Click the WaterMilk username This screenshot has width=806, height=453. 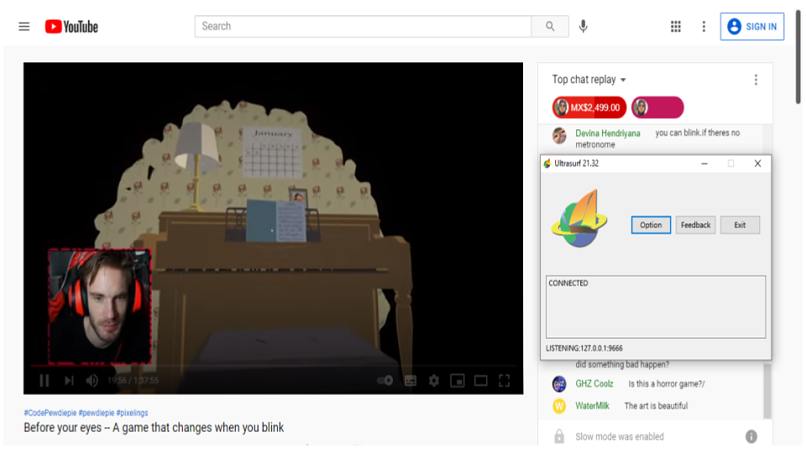click(592, 406)
